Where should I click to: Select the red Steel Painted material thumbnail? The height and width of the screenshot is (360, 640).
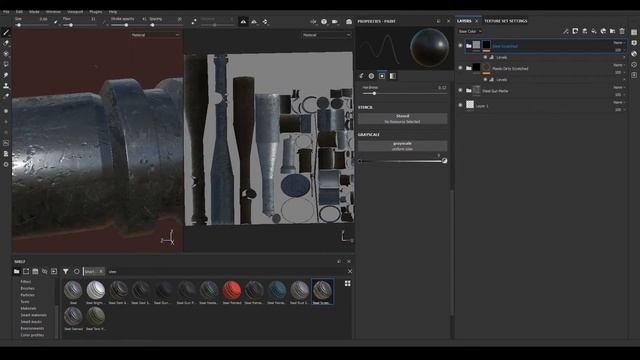tap(232, 292)
